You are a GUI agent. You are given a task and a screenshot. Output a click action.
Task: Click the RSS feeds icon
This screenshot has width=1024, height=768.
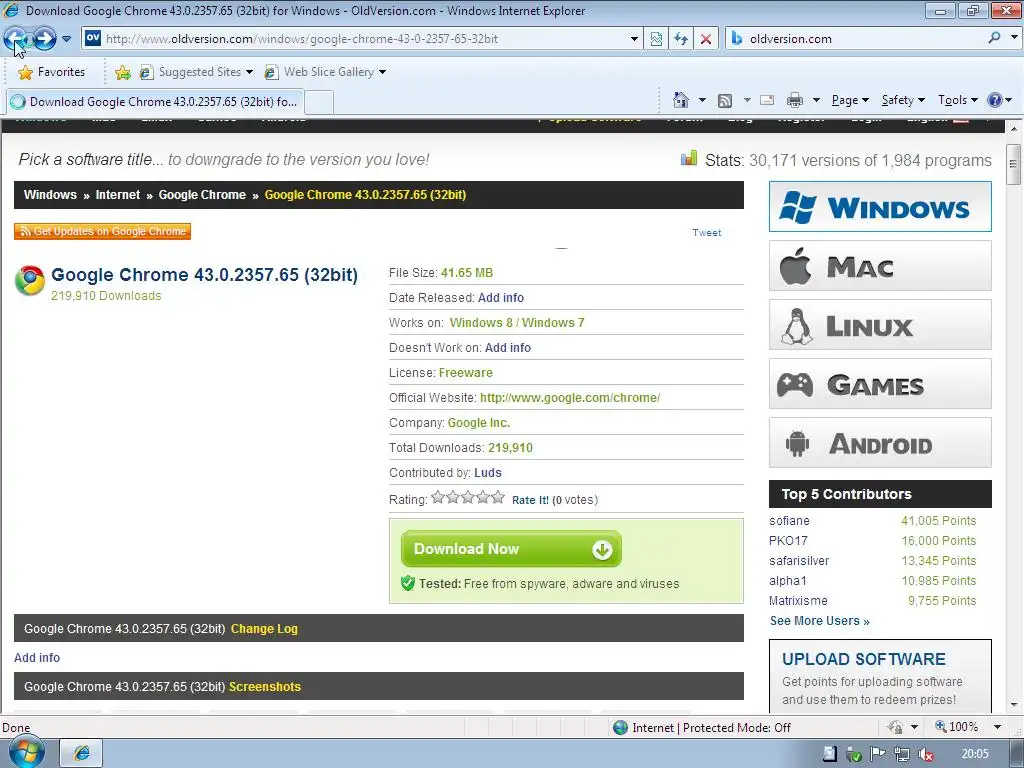pyautogui.click(x=725, y=101)
